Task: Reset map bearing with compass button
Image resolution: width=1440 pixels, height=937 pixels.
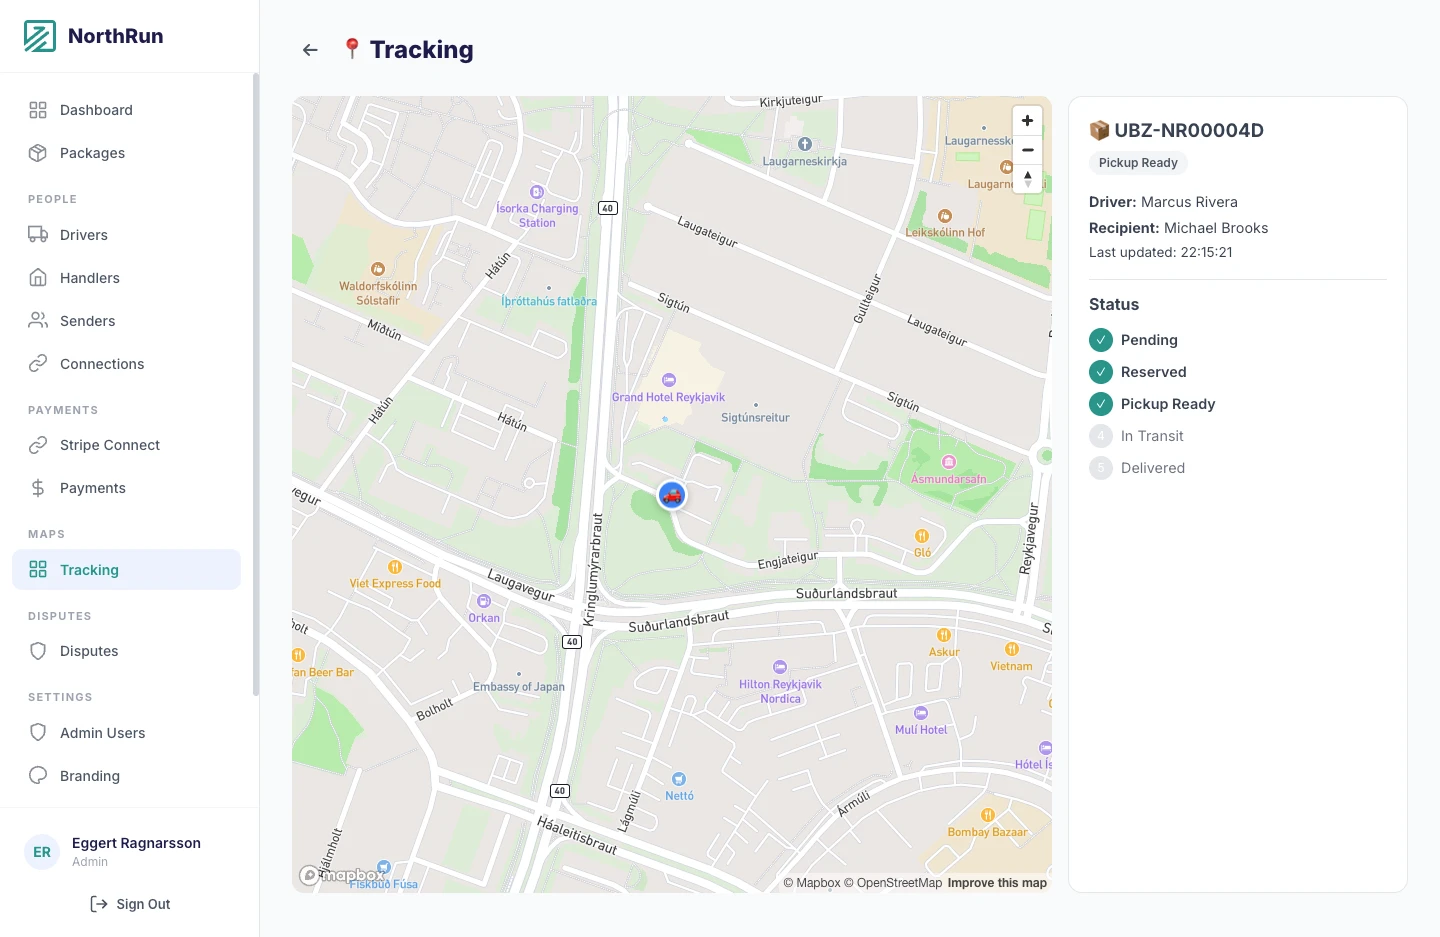Action: (x=1027, y=179)
